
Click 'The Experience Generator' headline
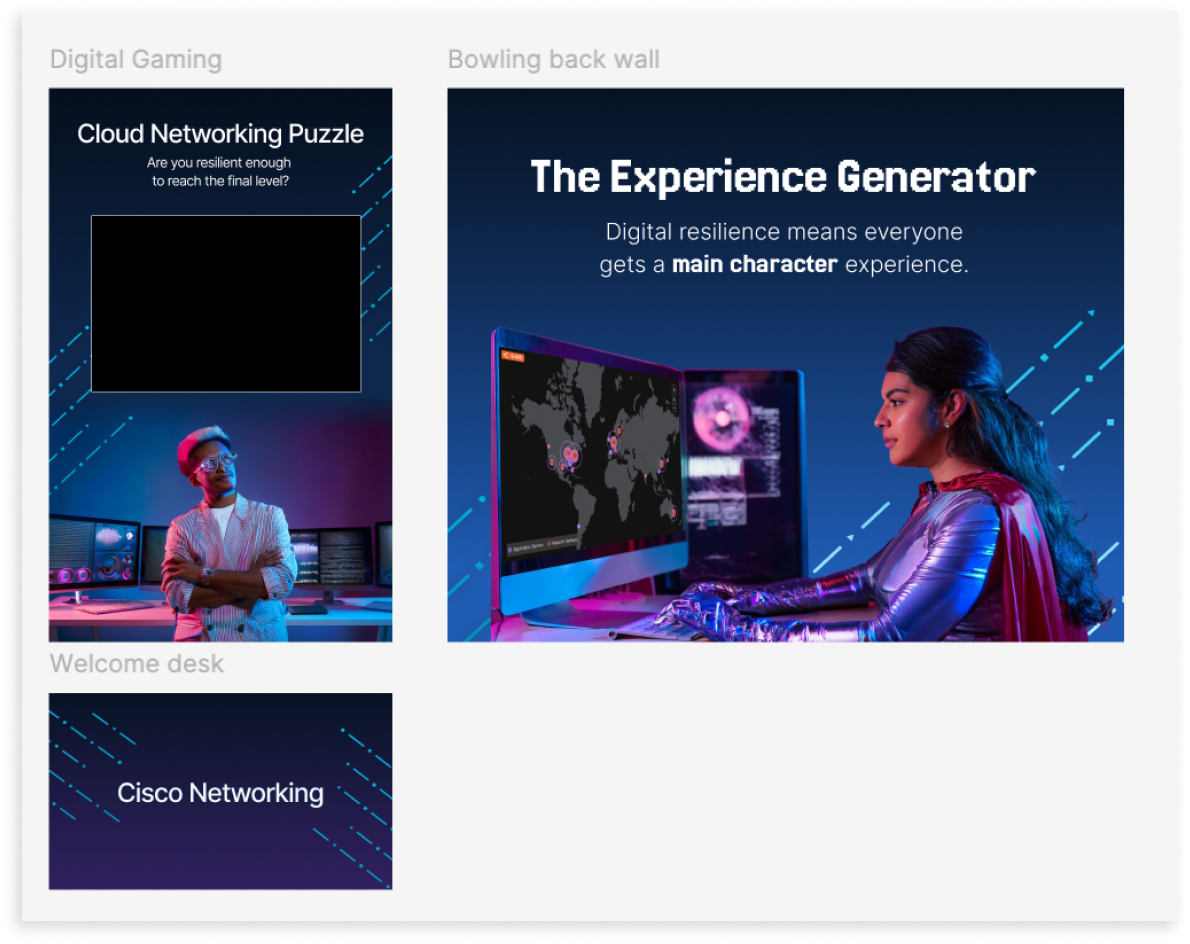(x=782, y=177)
